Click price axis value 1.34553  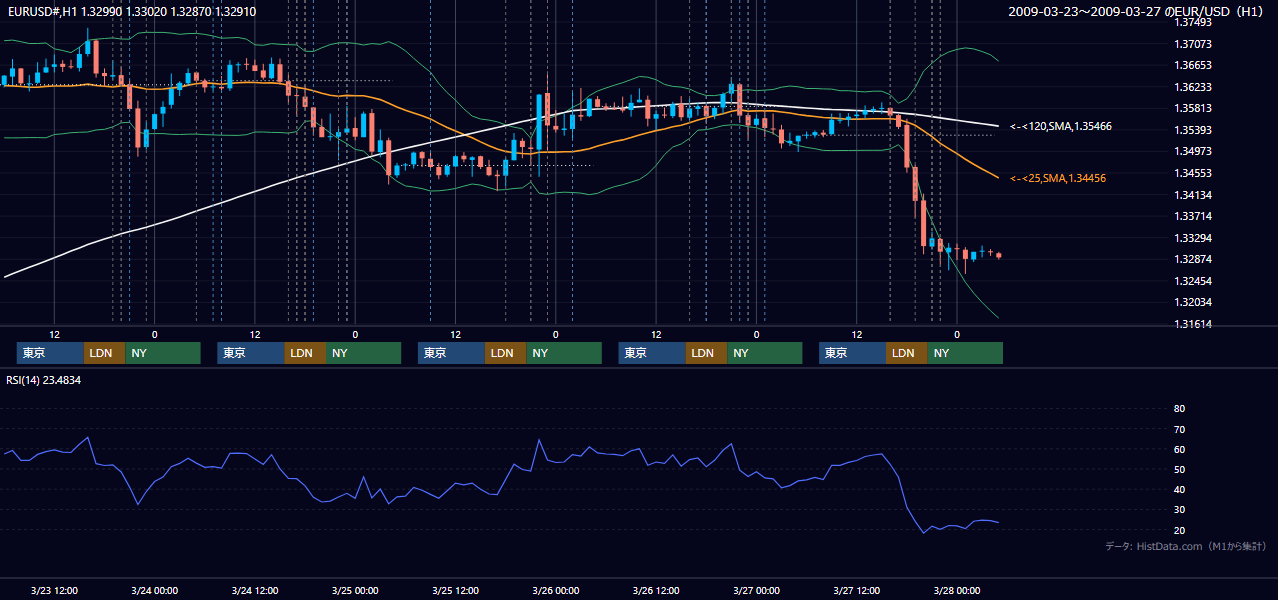[x=1192, y=173]
